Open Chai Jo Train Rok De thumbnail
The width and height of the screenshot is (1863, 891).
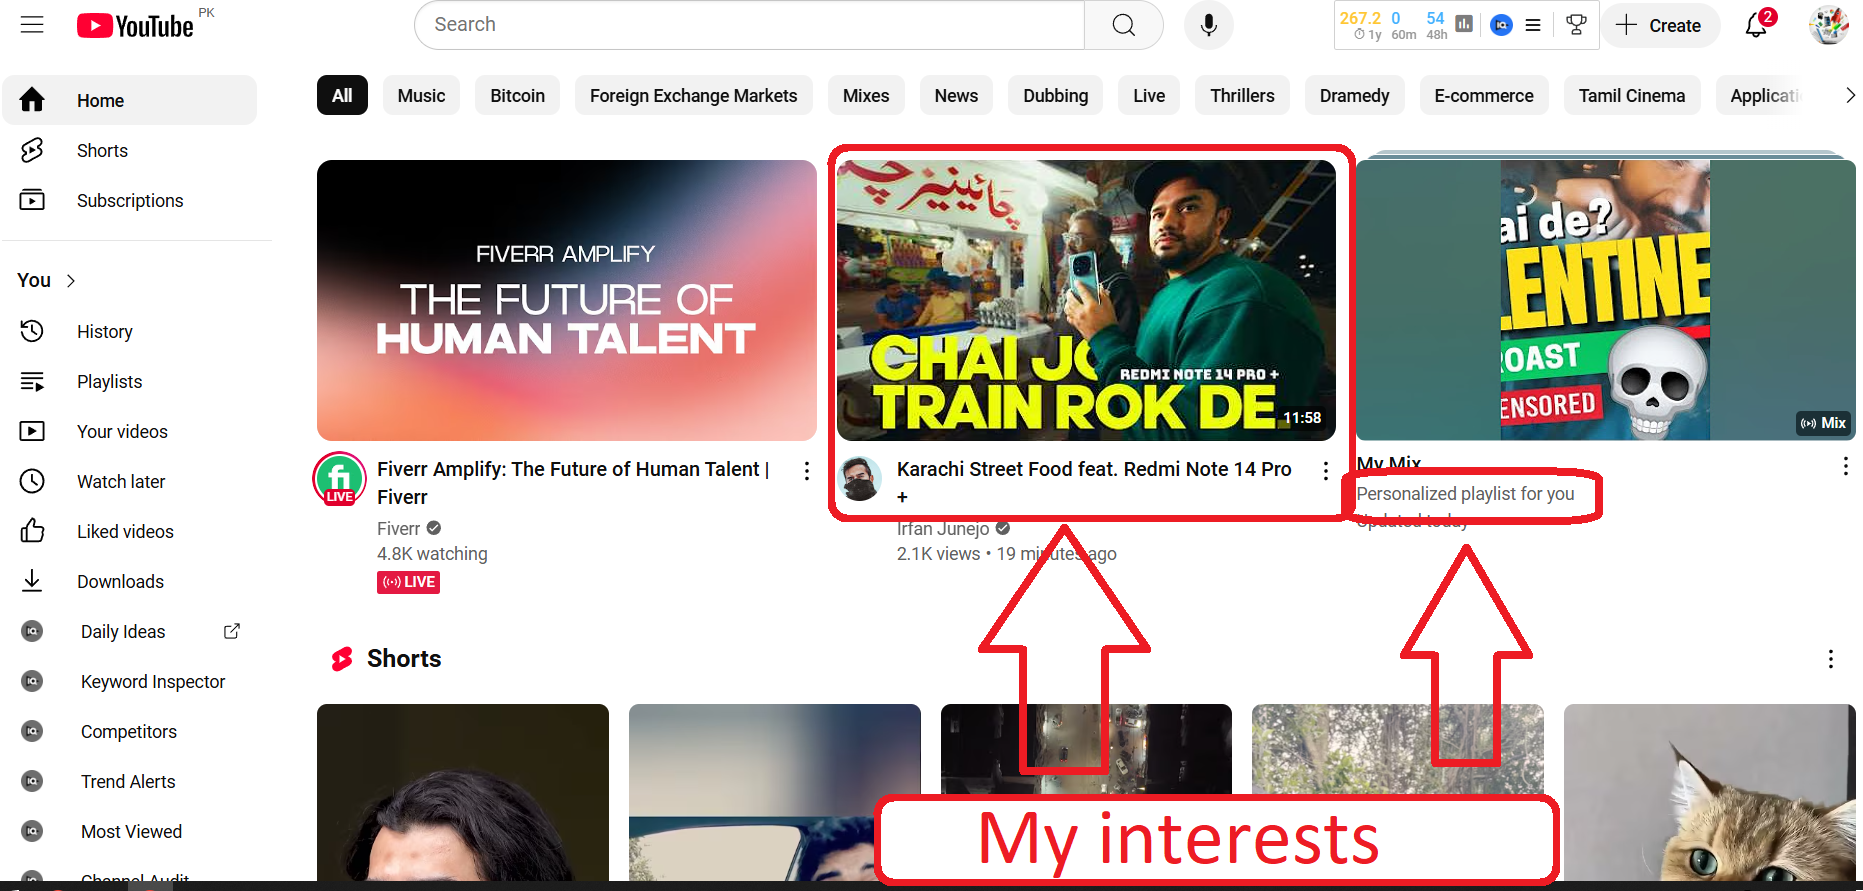tap(1086, 300)
